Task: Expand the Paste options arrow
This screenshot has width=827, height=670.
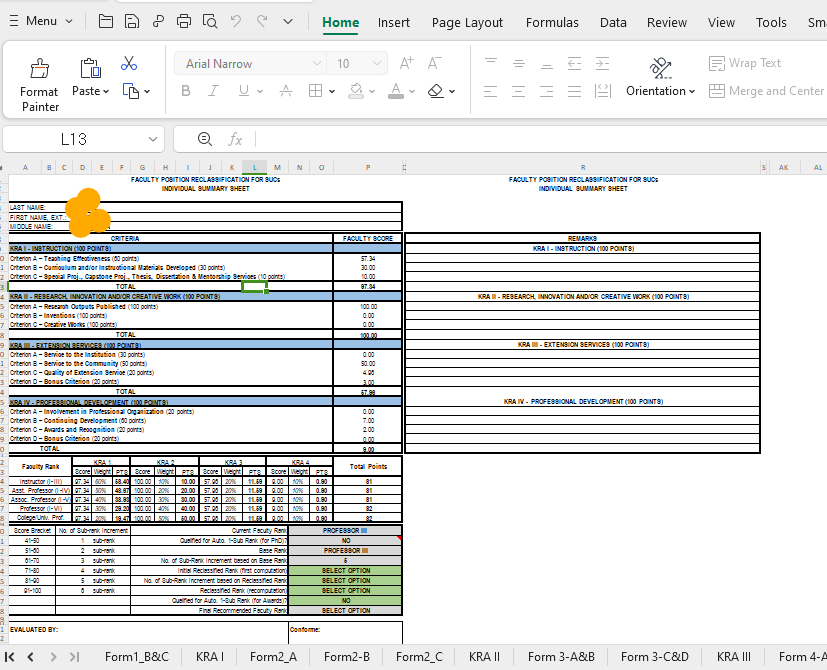Action: tap(106, 91)
